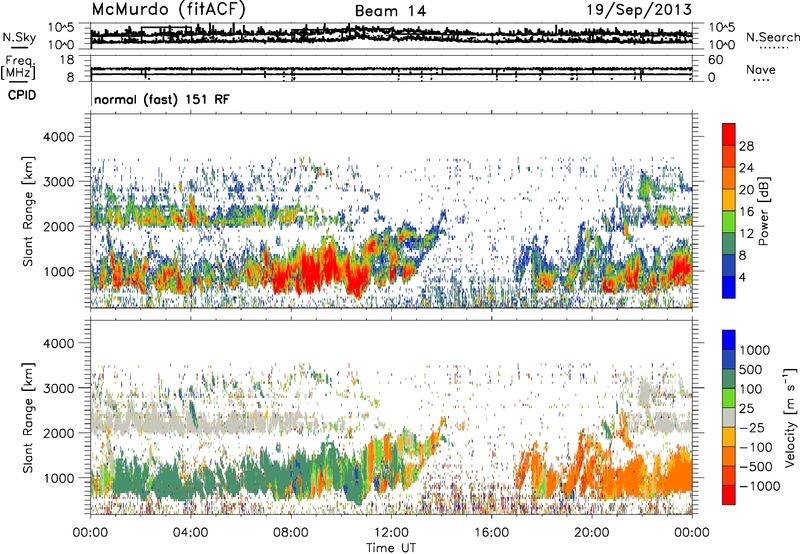Click the 2000 tick of velocity panel axis

pos(59,433)
